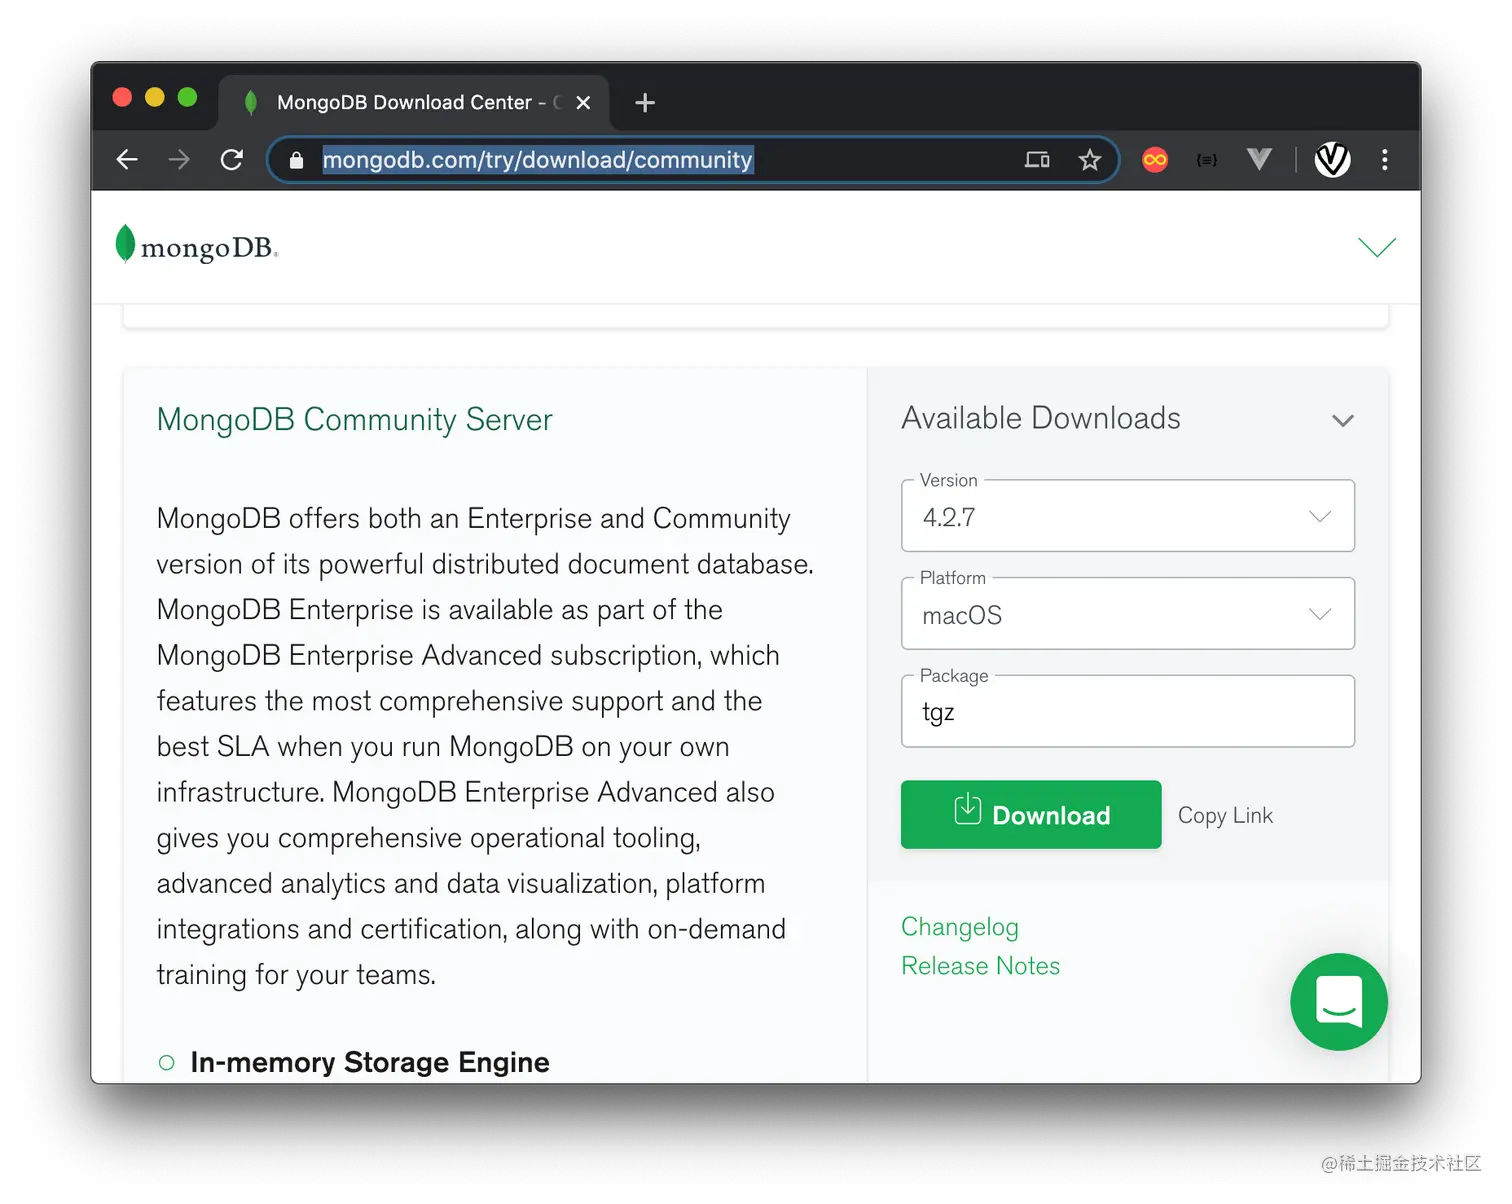Screen dimensions: 1512x1204
Task: Open Chrome's three-dot menu
Action: pos(1385,160)
